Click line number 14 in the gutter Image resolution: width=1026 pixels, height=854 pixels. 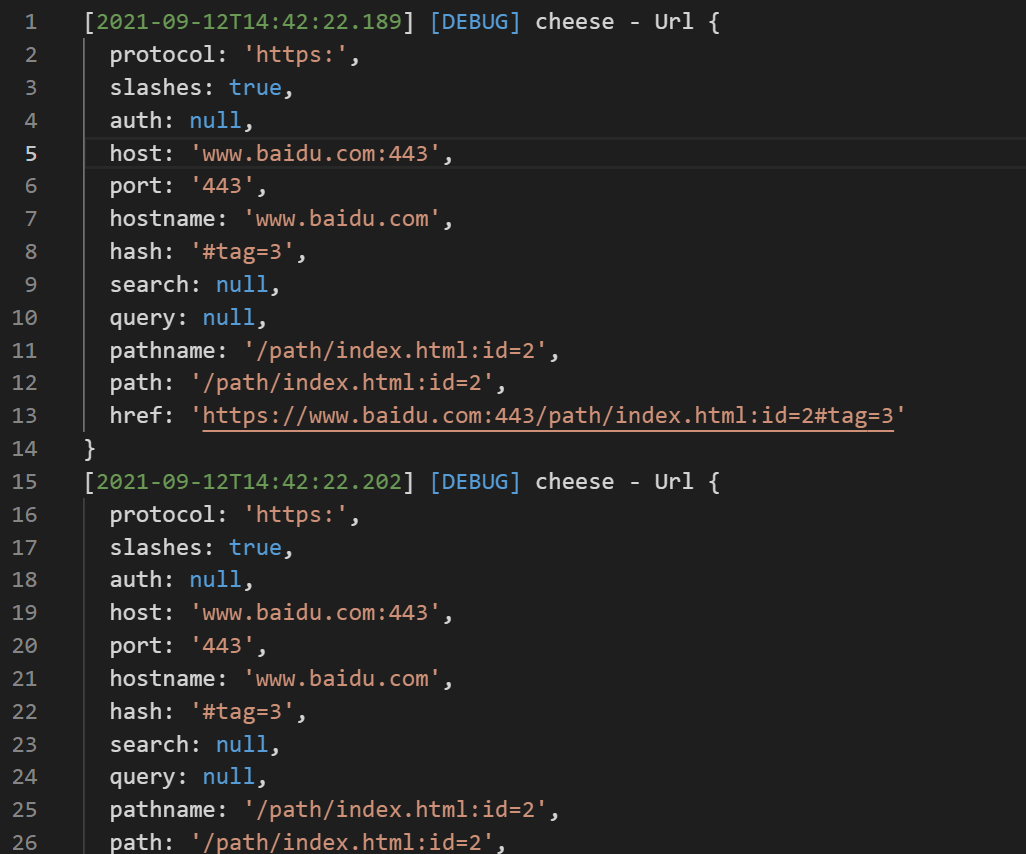[25, 449]
